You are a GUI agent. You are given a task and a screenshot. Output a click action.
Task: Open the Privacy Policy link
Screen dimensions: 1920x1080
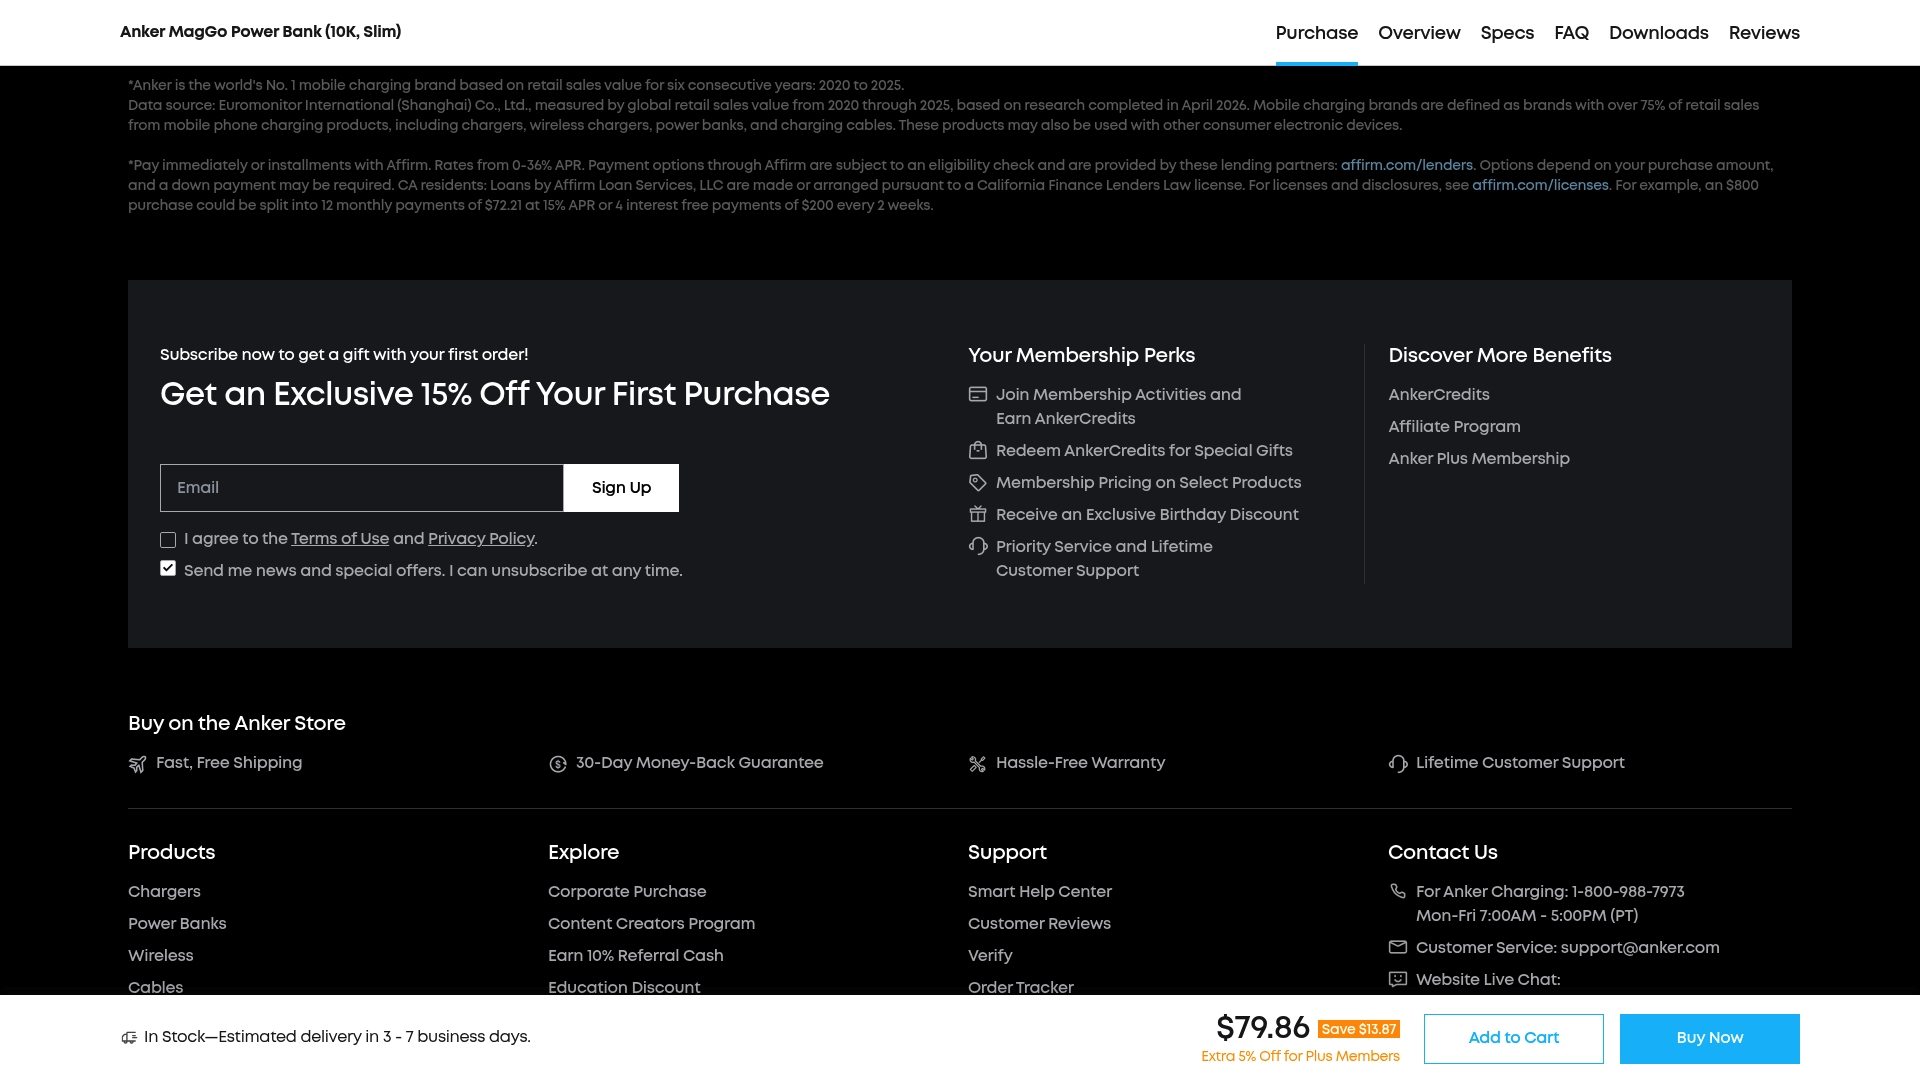[x=481, y=539]
